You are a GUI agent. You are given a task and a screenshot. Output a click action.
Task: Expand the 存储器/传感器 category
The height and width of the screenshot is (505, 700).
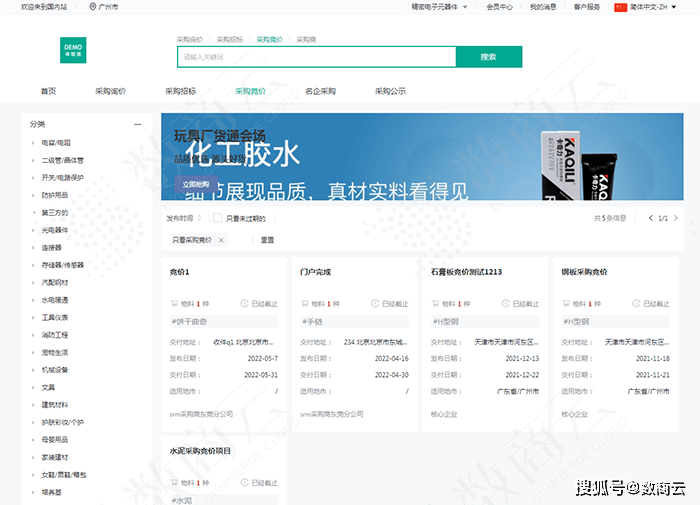pos(33,265)
